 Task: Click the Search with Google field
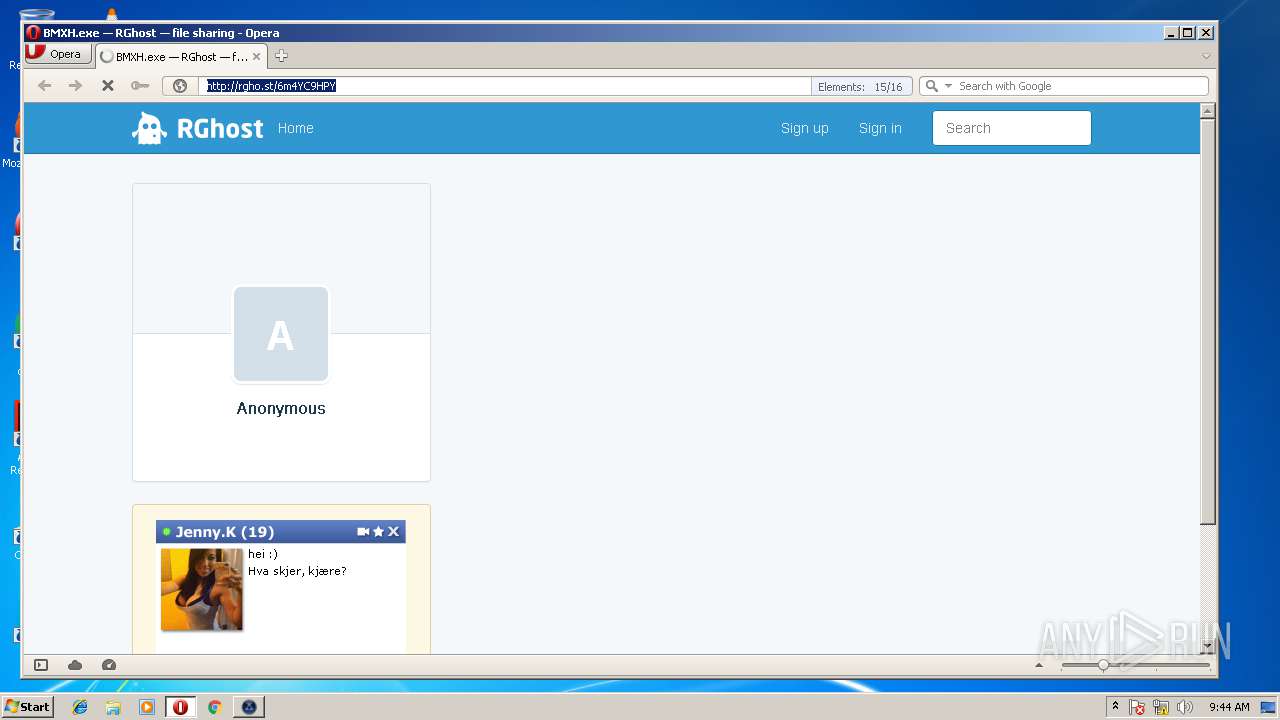click(1080, 86)
